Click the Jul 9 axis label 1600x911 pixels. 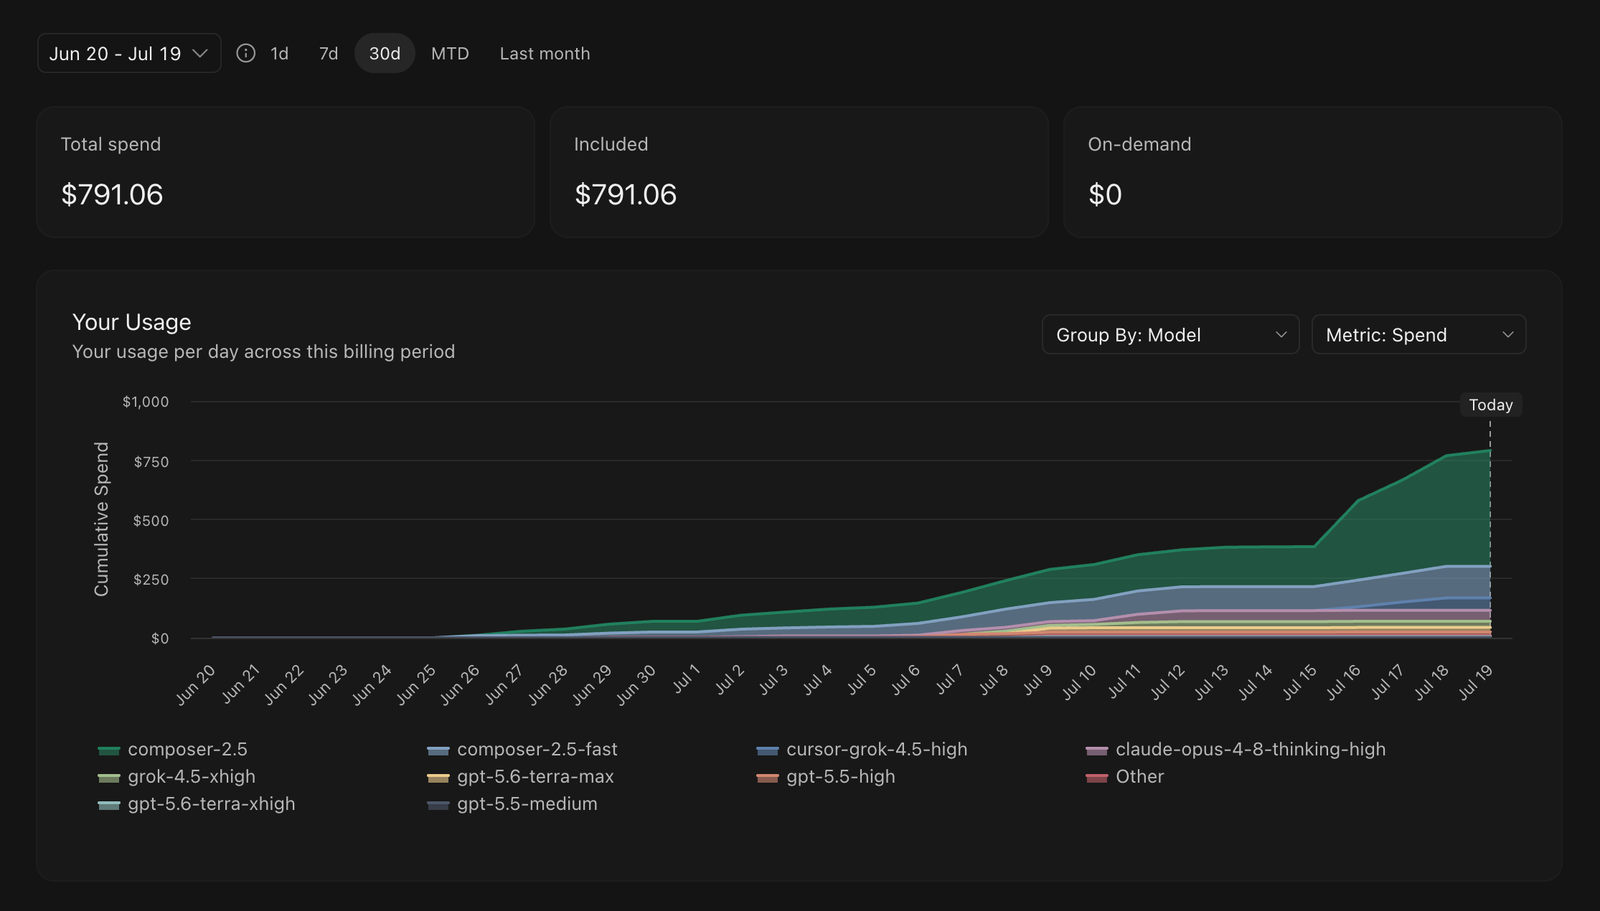pyautogui.click(x=1037, y=680)
